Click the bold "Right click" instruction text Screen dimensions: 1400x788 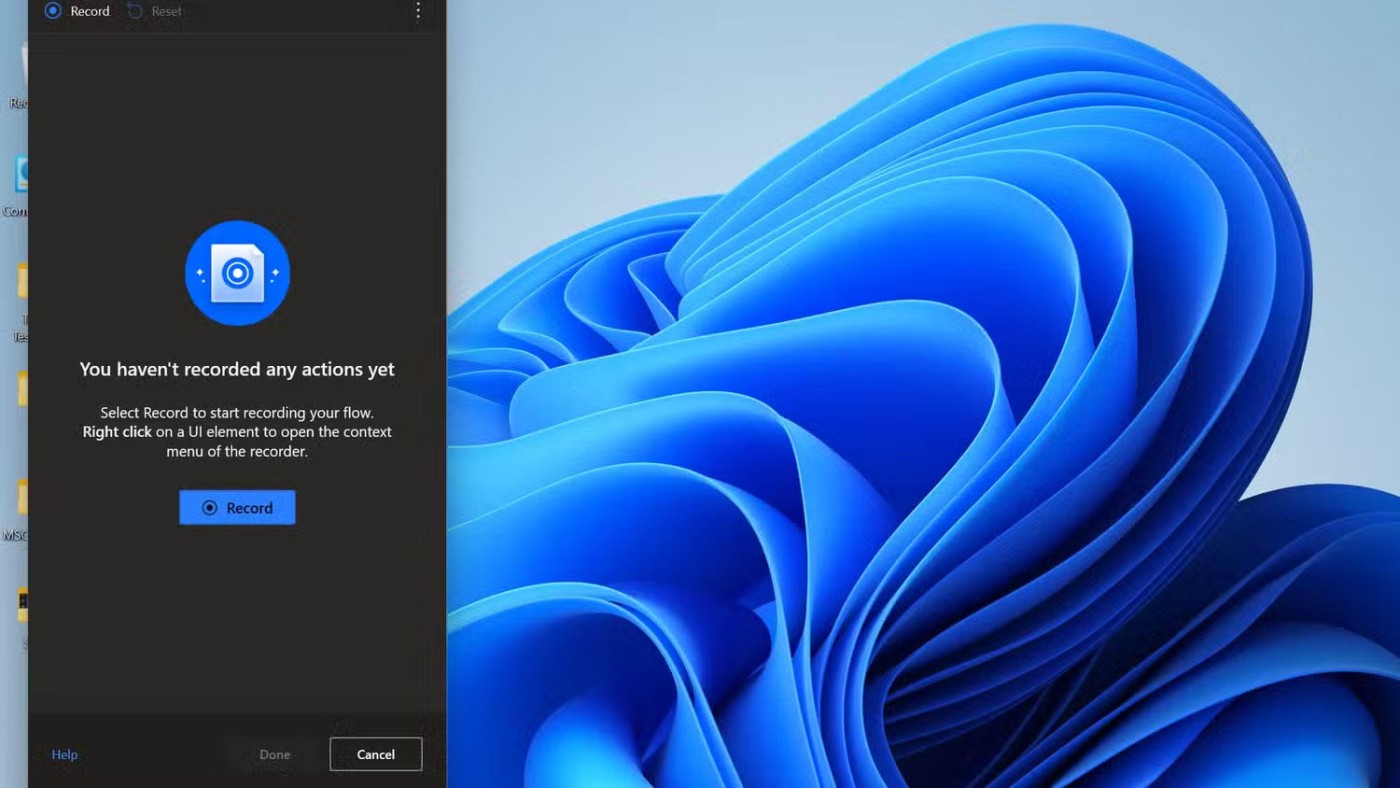point(117,432)
